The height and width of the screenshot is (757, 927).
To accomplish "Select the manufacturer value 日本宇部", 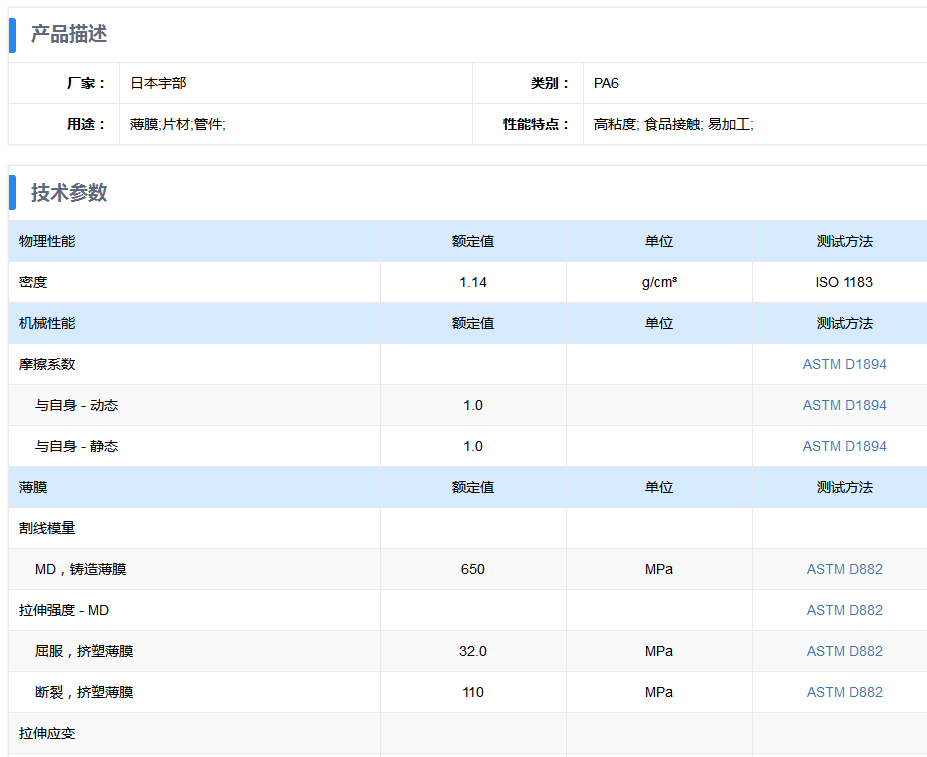I will [158, 84].
